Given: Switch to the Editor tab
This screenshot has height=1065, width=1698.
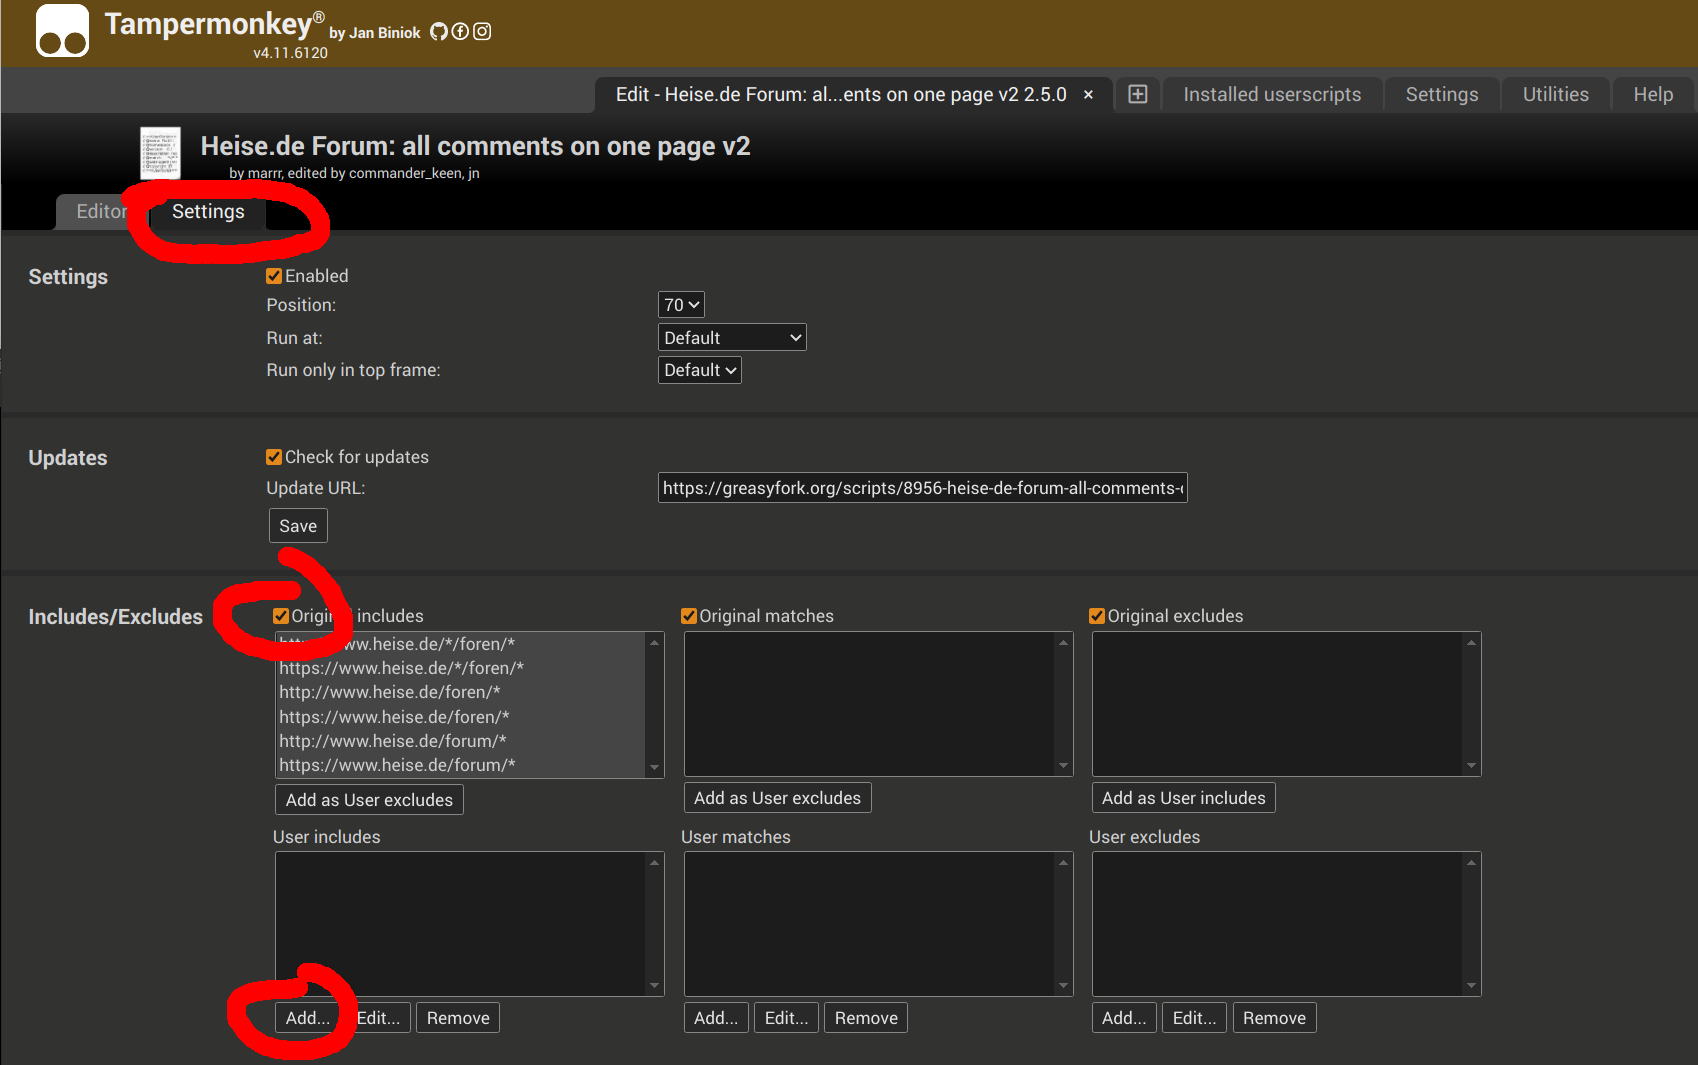Looking at the screenshot, I should [x=100, y=211].
